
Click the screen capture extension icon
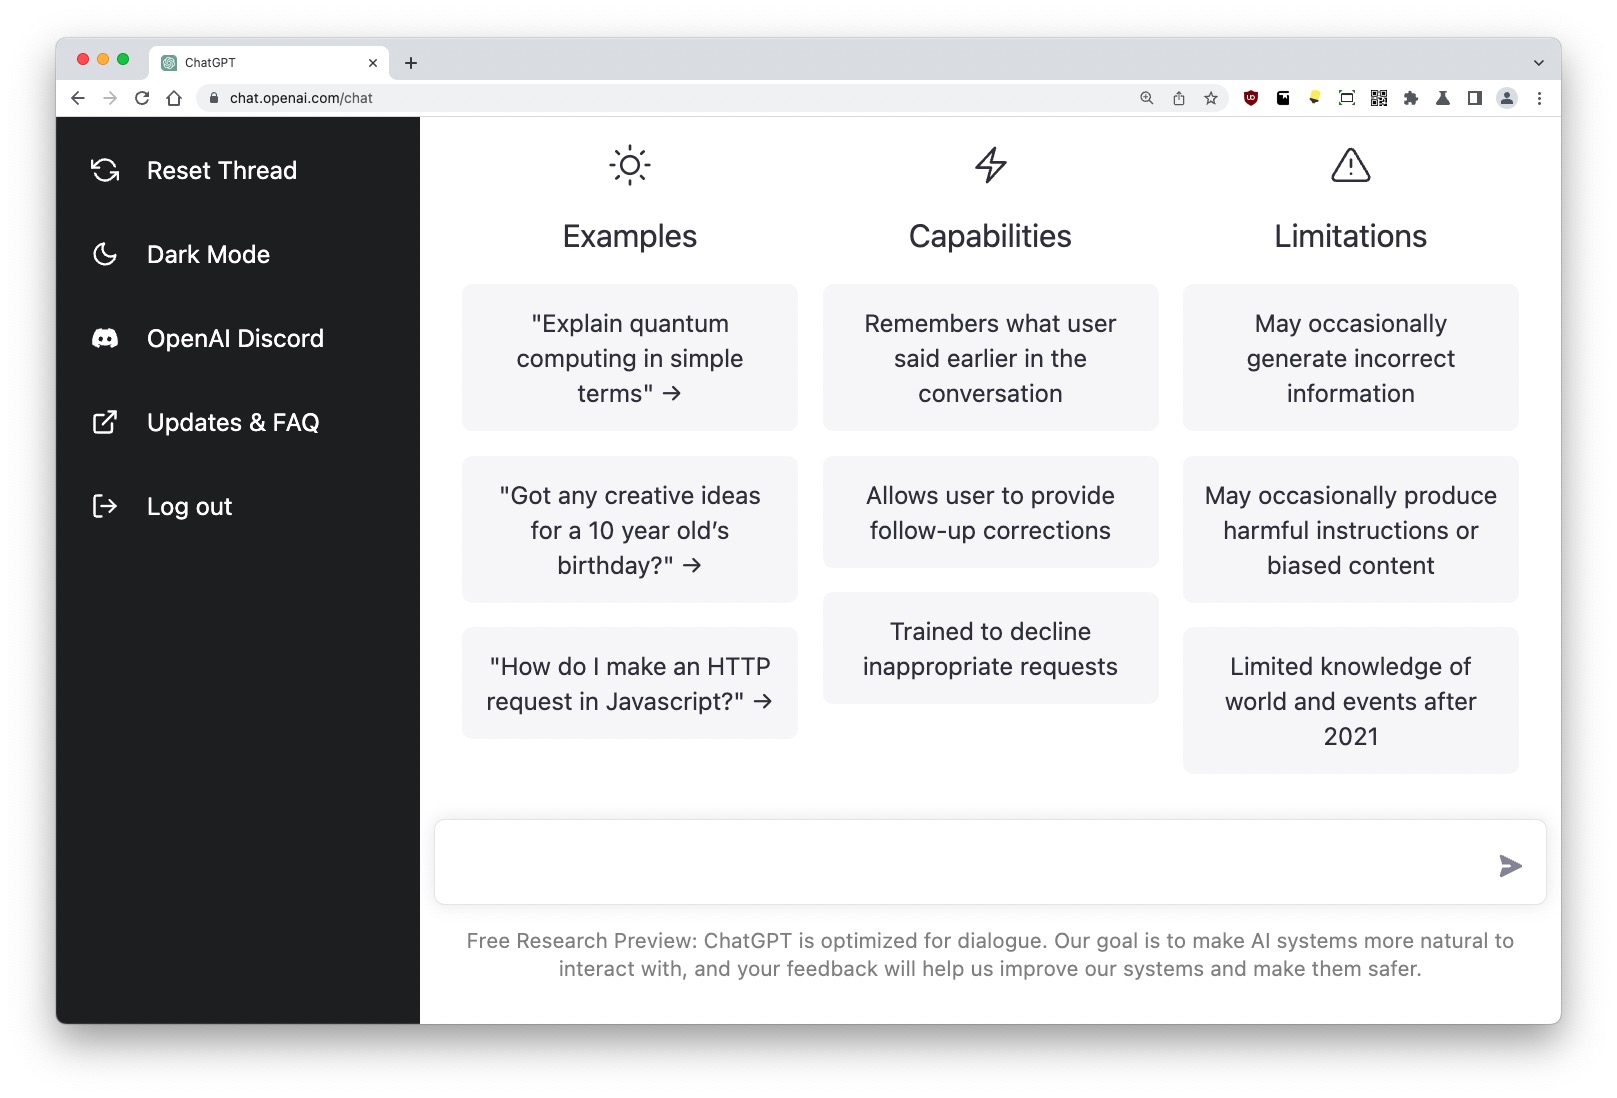[x=1347, y=98]
